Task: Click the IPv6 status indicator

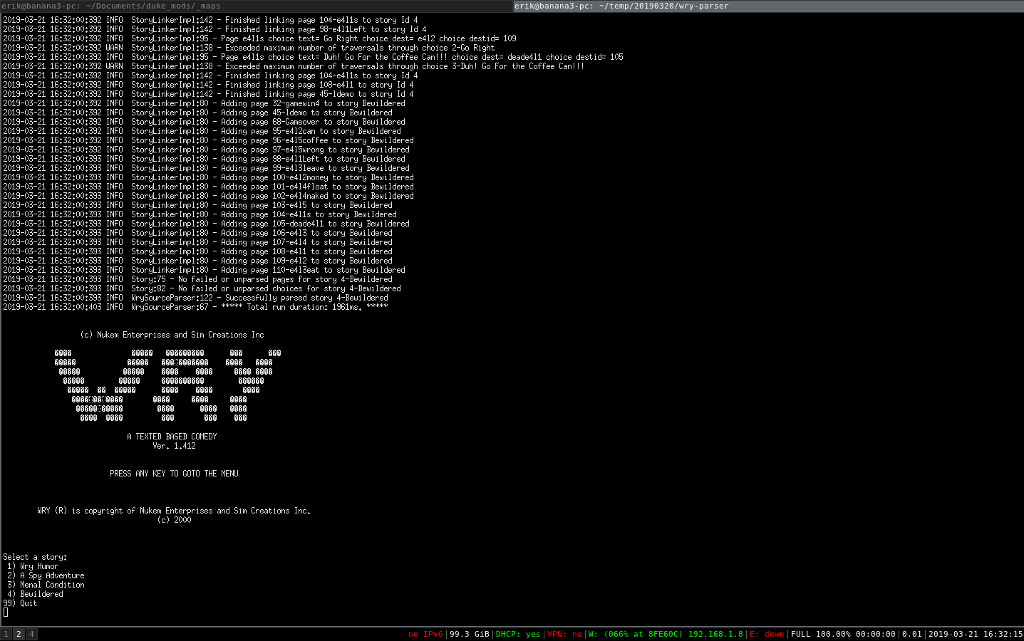Action: [425, 633]
